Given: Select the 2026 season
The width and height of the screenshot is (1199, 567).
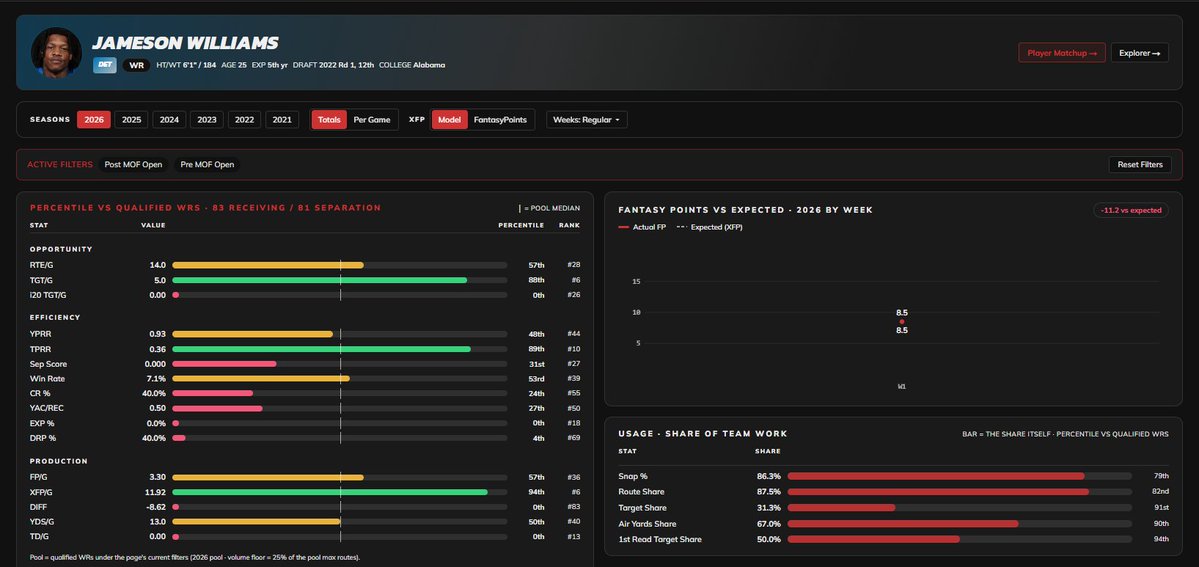Looking at the screenshot, I should pyautogui.click(x=94, y=120).
